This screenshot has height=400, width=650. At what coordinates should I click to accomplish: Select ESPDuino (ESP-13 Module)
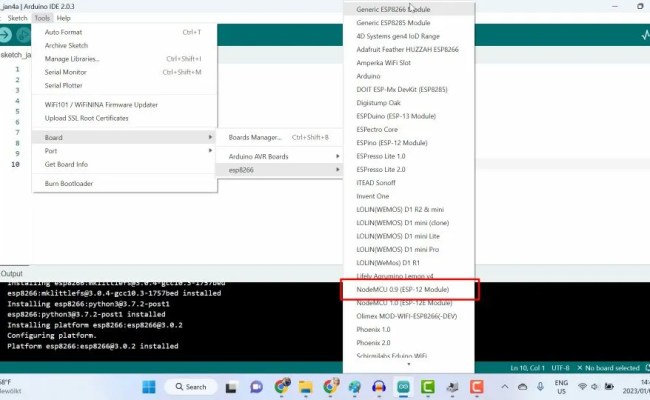point(409,116)
